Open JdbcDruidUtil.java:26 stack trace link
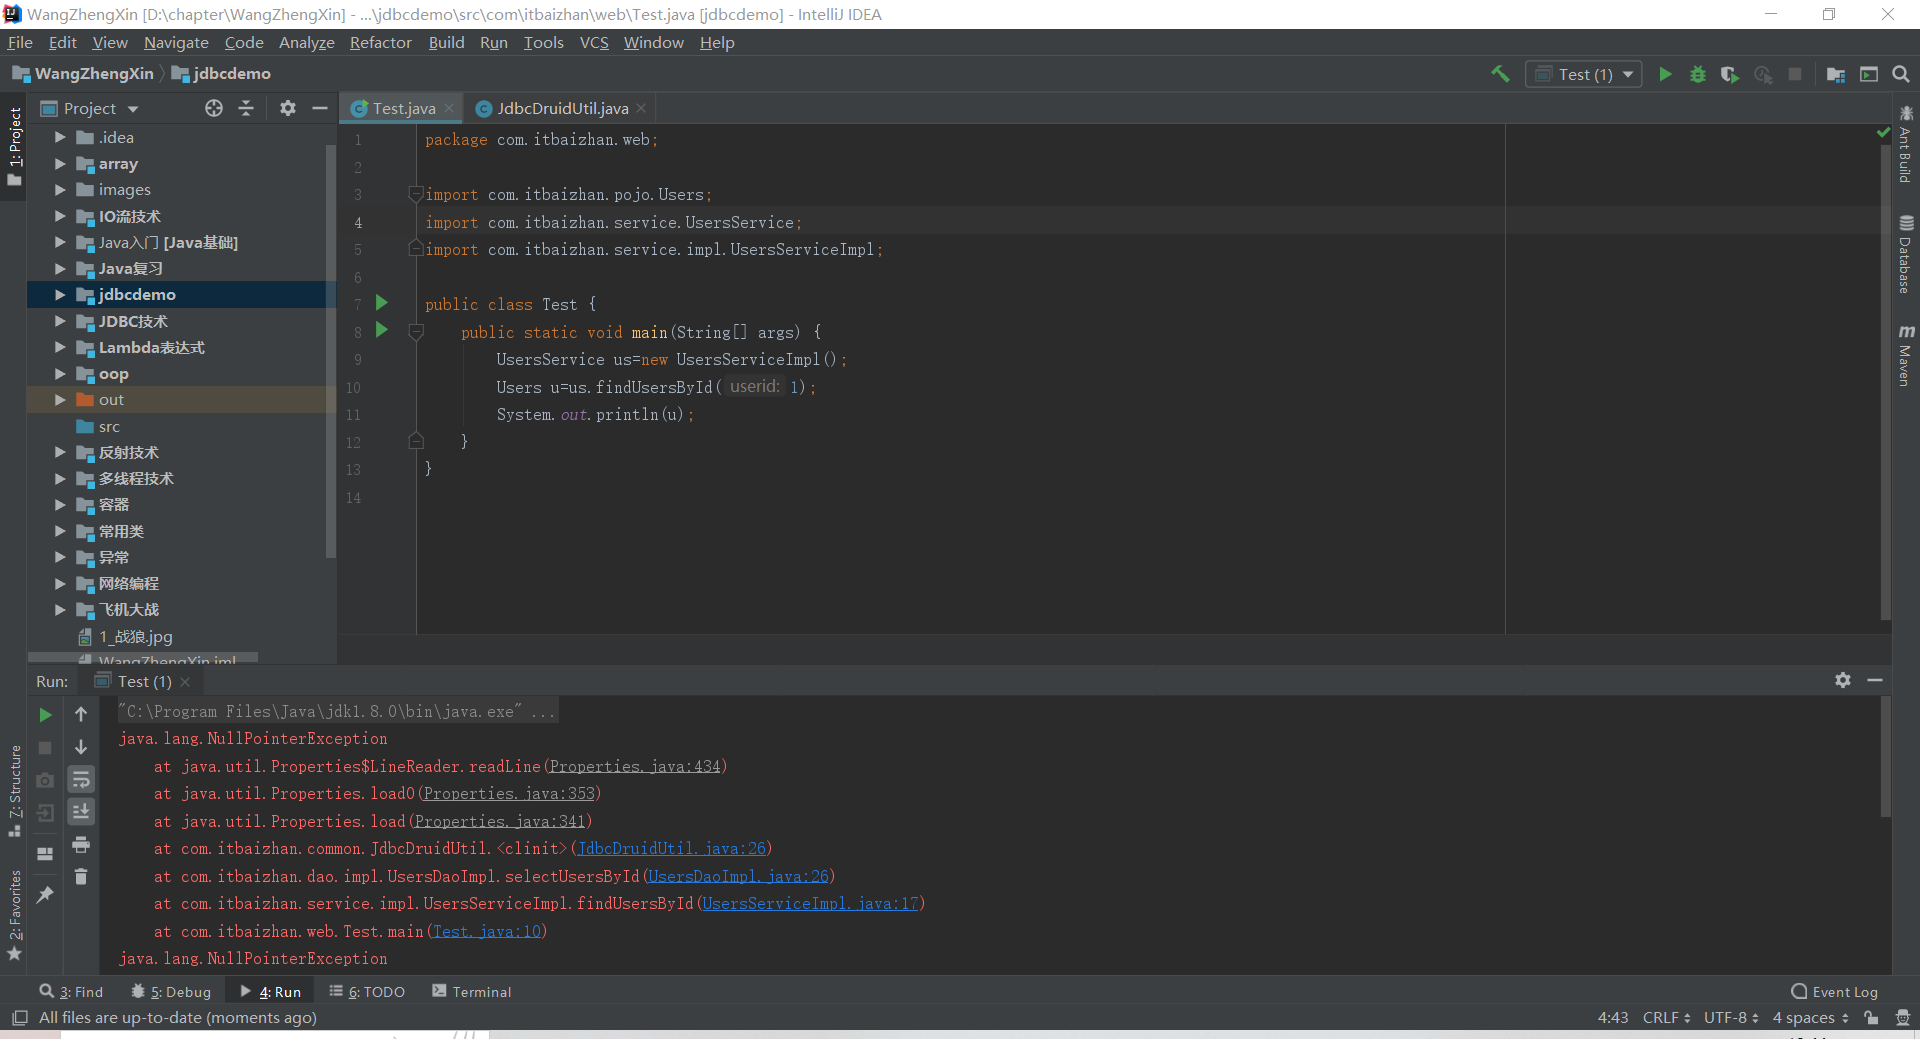 (x=672, y=848)
